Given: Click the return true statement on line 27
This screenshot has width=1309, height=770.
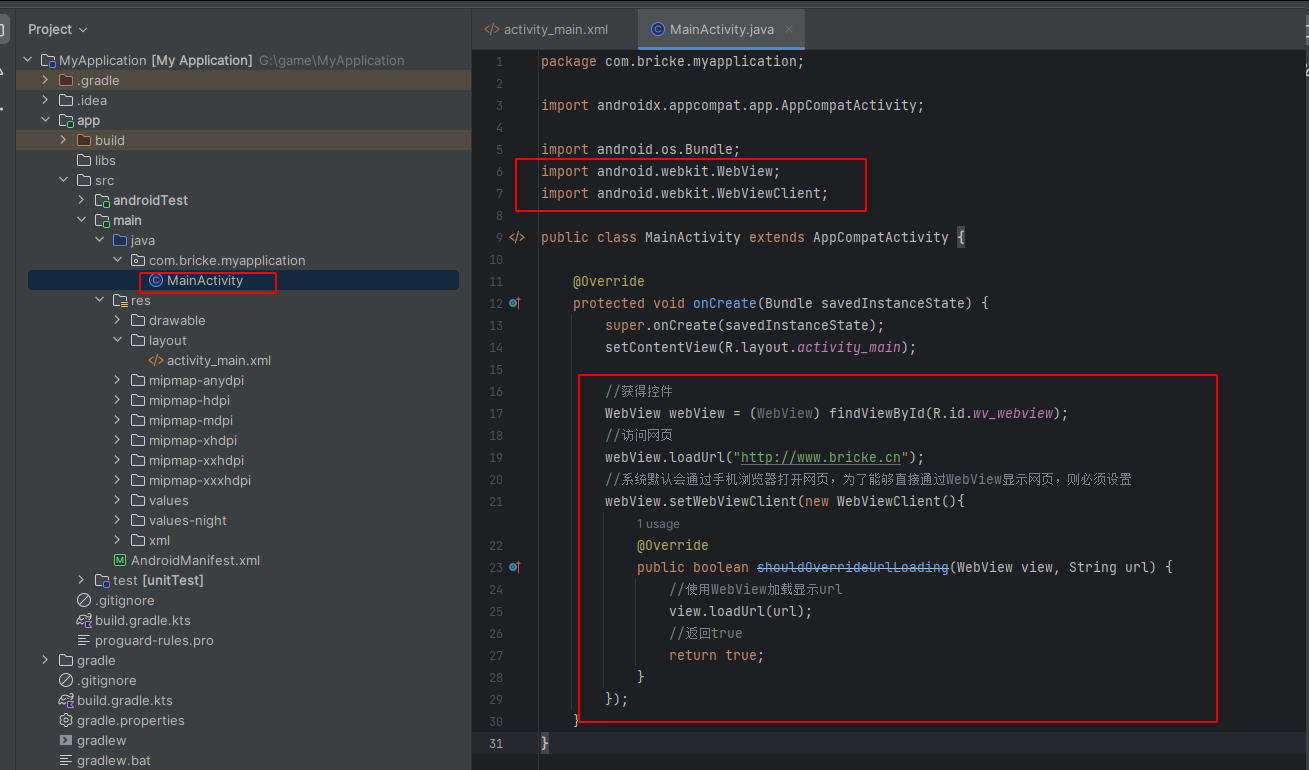Looking at the screenshot, I should point(716,655).
